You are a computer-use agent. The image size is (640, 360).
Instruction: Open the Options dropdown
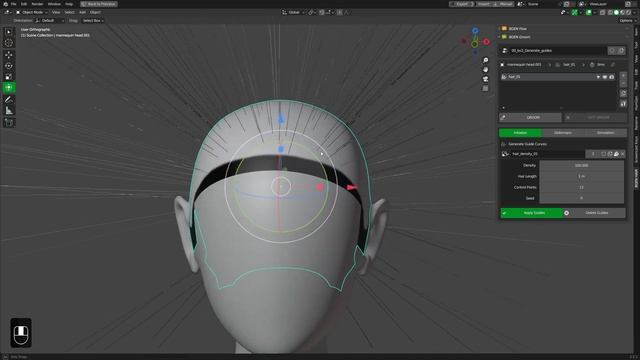[x=627, y=20]
